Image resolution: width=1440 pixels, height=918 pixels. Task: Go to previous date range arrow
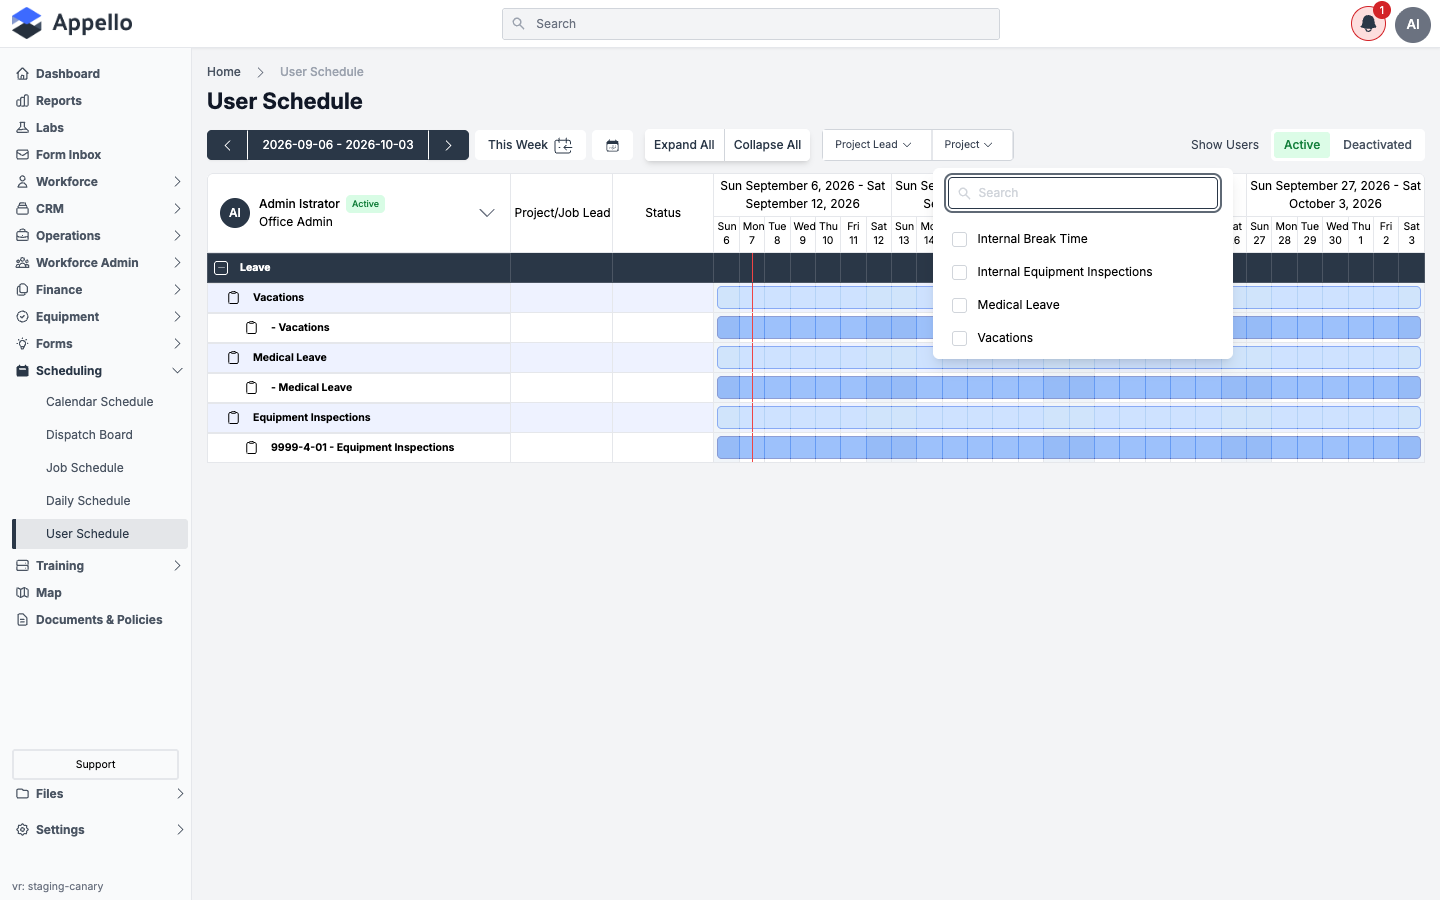(x=227, y=145)
